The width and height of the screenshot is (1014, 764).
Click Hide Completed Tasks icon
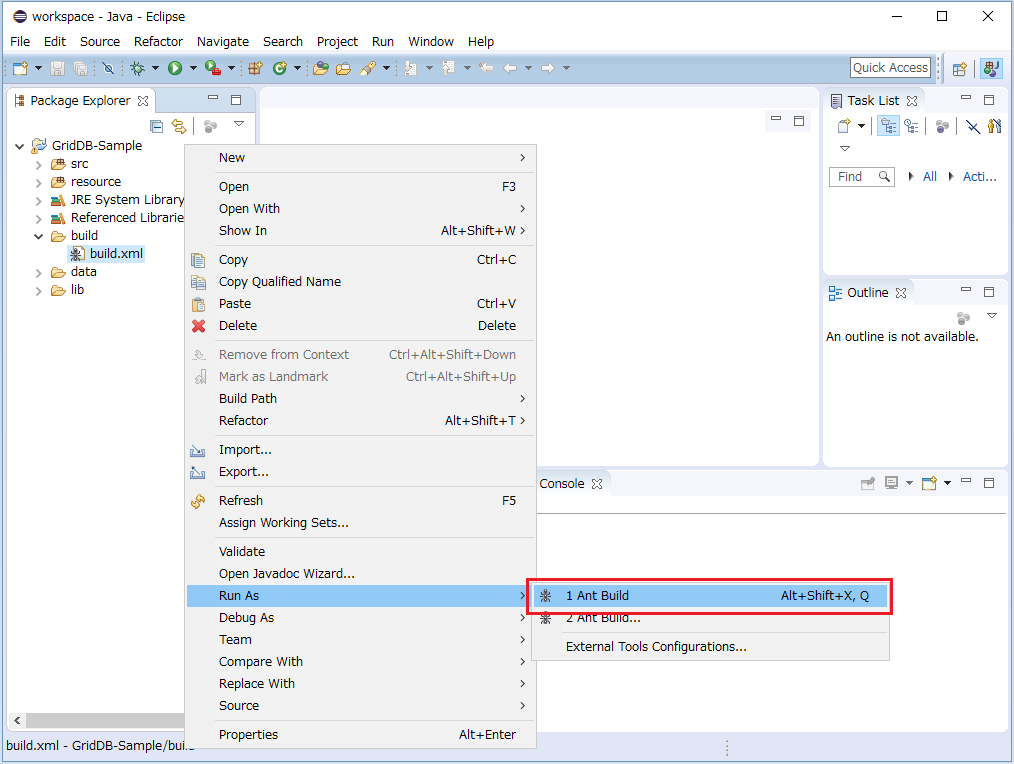tap(973, 126)
